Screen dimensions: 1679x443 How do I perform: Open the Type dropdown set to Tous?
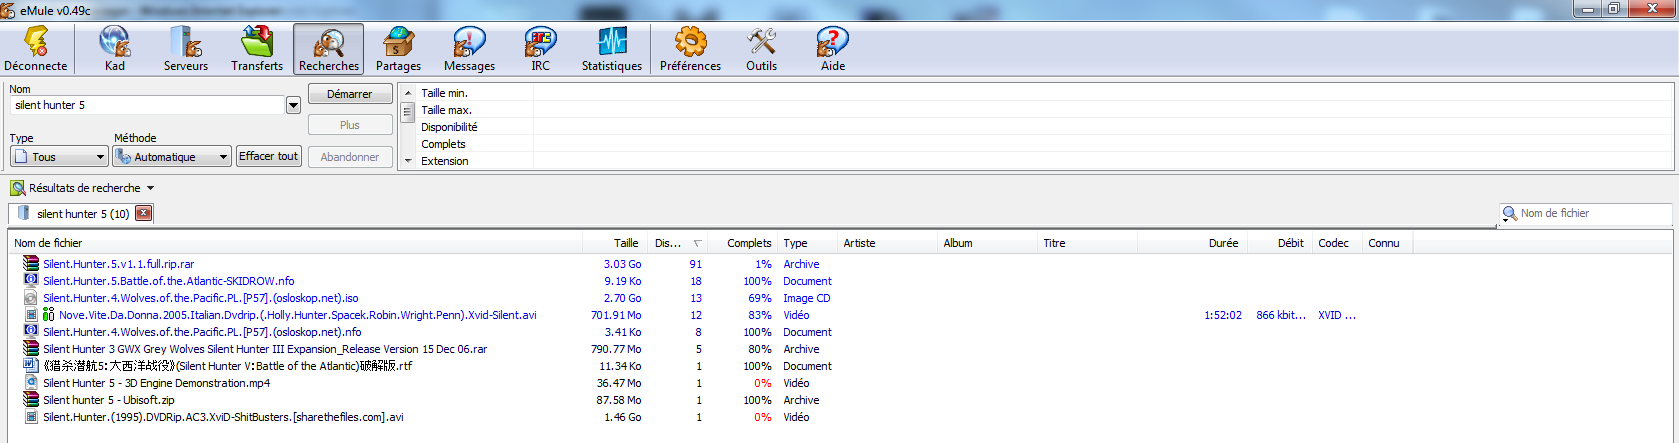(x=59, y=157)
